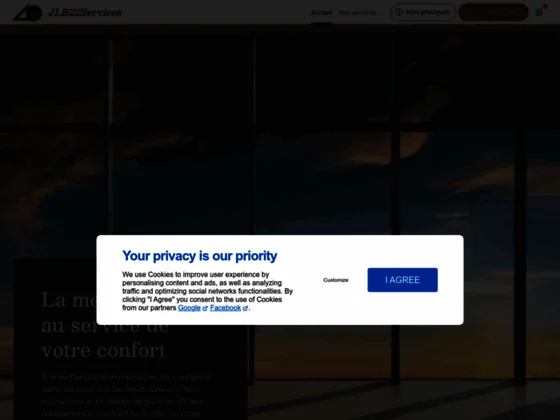Follow the Facebook partner link
The width and height of the screenshot is (560, 420).
pyautogui.click(x=225, y=308)
